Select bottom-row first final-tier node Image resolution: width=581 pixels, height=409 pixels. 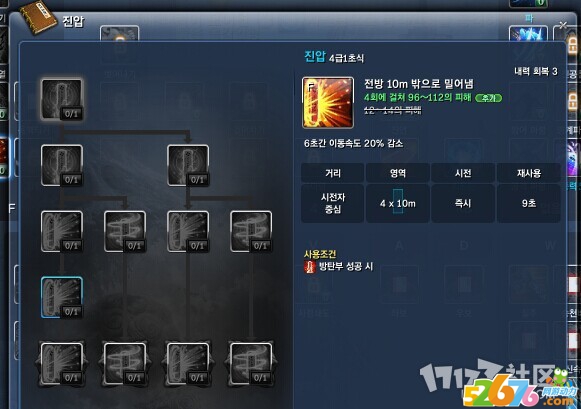(62, 363)
